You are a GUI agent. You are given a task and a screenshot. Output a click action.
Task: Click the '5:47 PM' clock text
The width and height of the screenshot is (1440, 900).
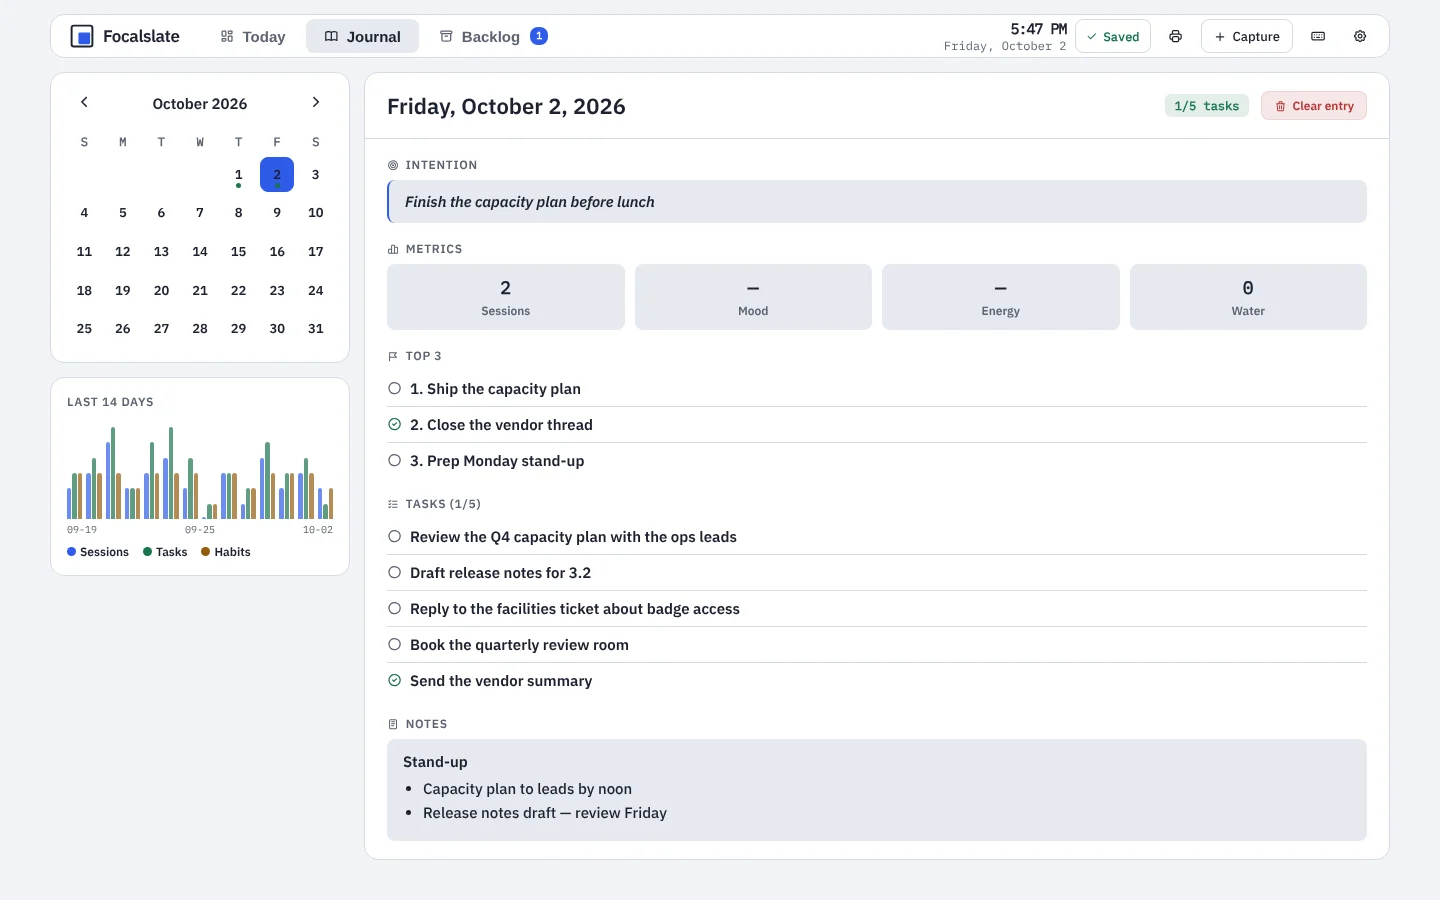[1038, 29]
